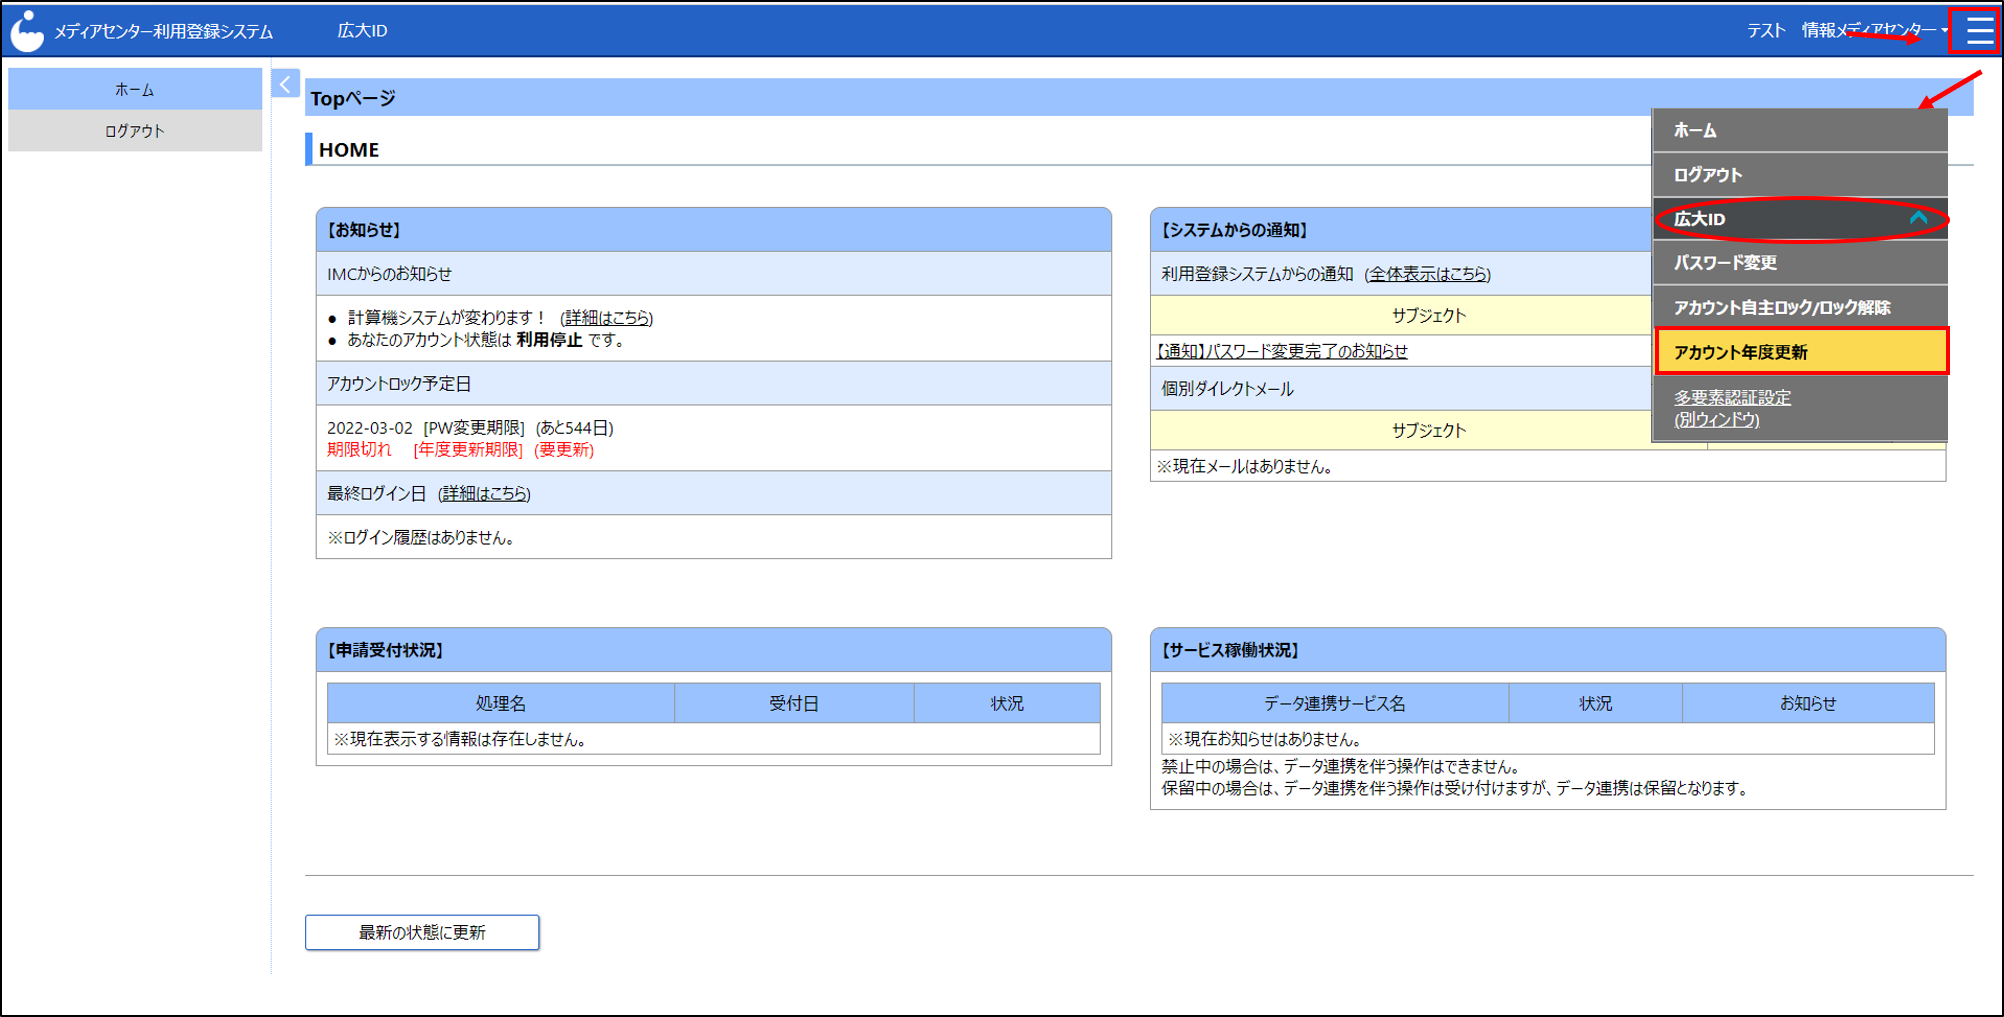Screen dimensions: 2004x1017
Task: Open 詳細はこちら link for computer system change
Action: [606, 318]
